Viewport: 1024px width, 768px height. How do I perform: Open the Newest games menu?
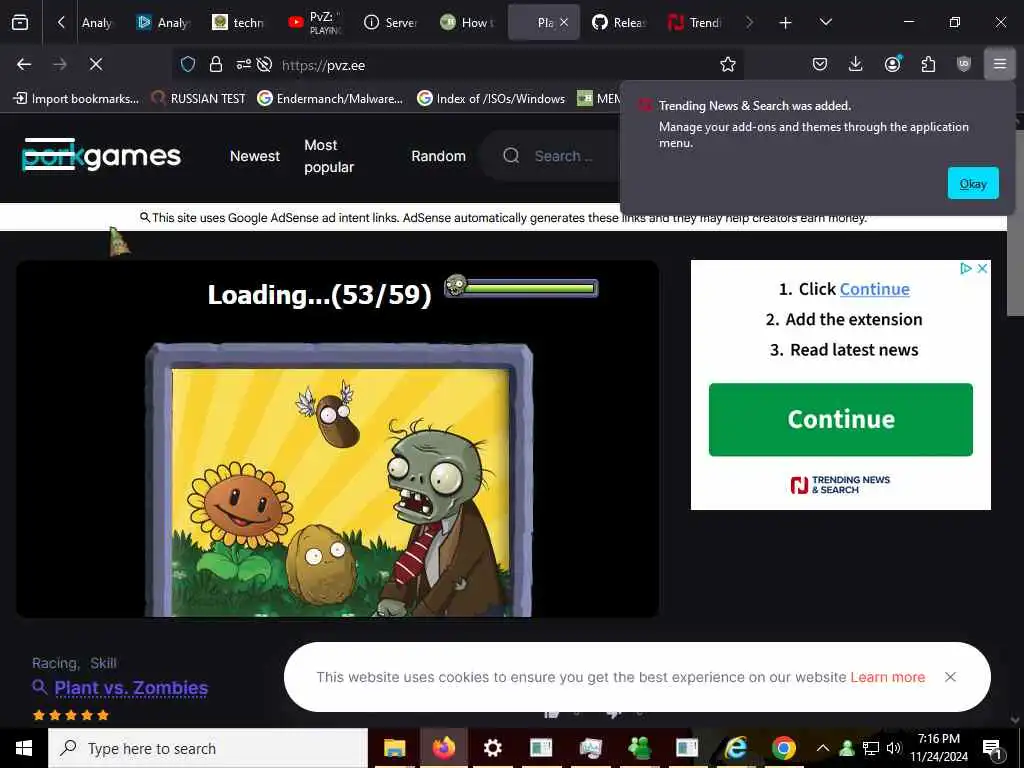[255, 156]
